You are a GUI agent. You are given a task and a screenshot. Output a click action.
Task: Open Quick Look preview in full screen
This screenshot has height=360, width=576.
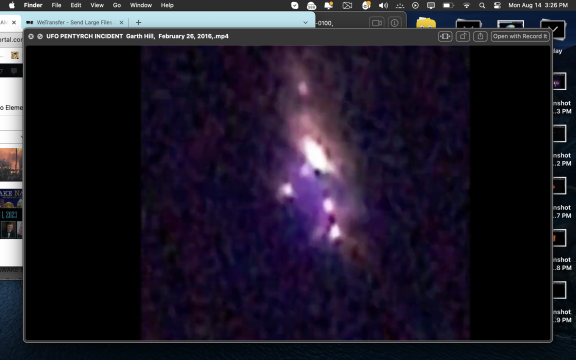pyautogui.click(x=40, y=36)
